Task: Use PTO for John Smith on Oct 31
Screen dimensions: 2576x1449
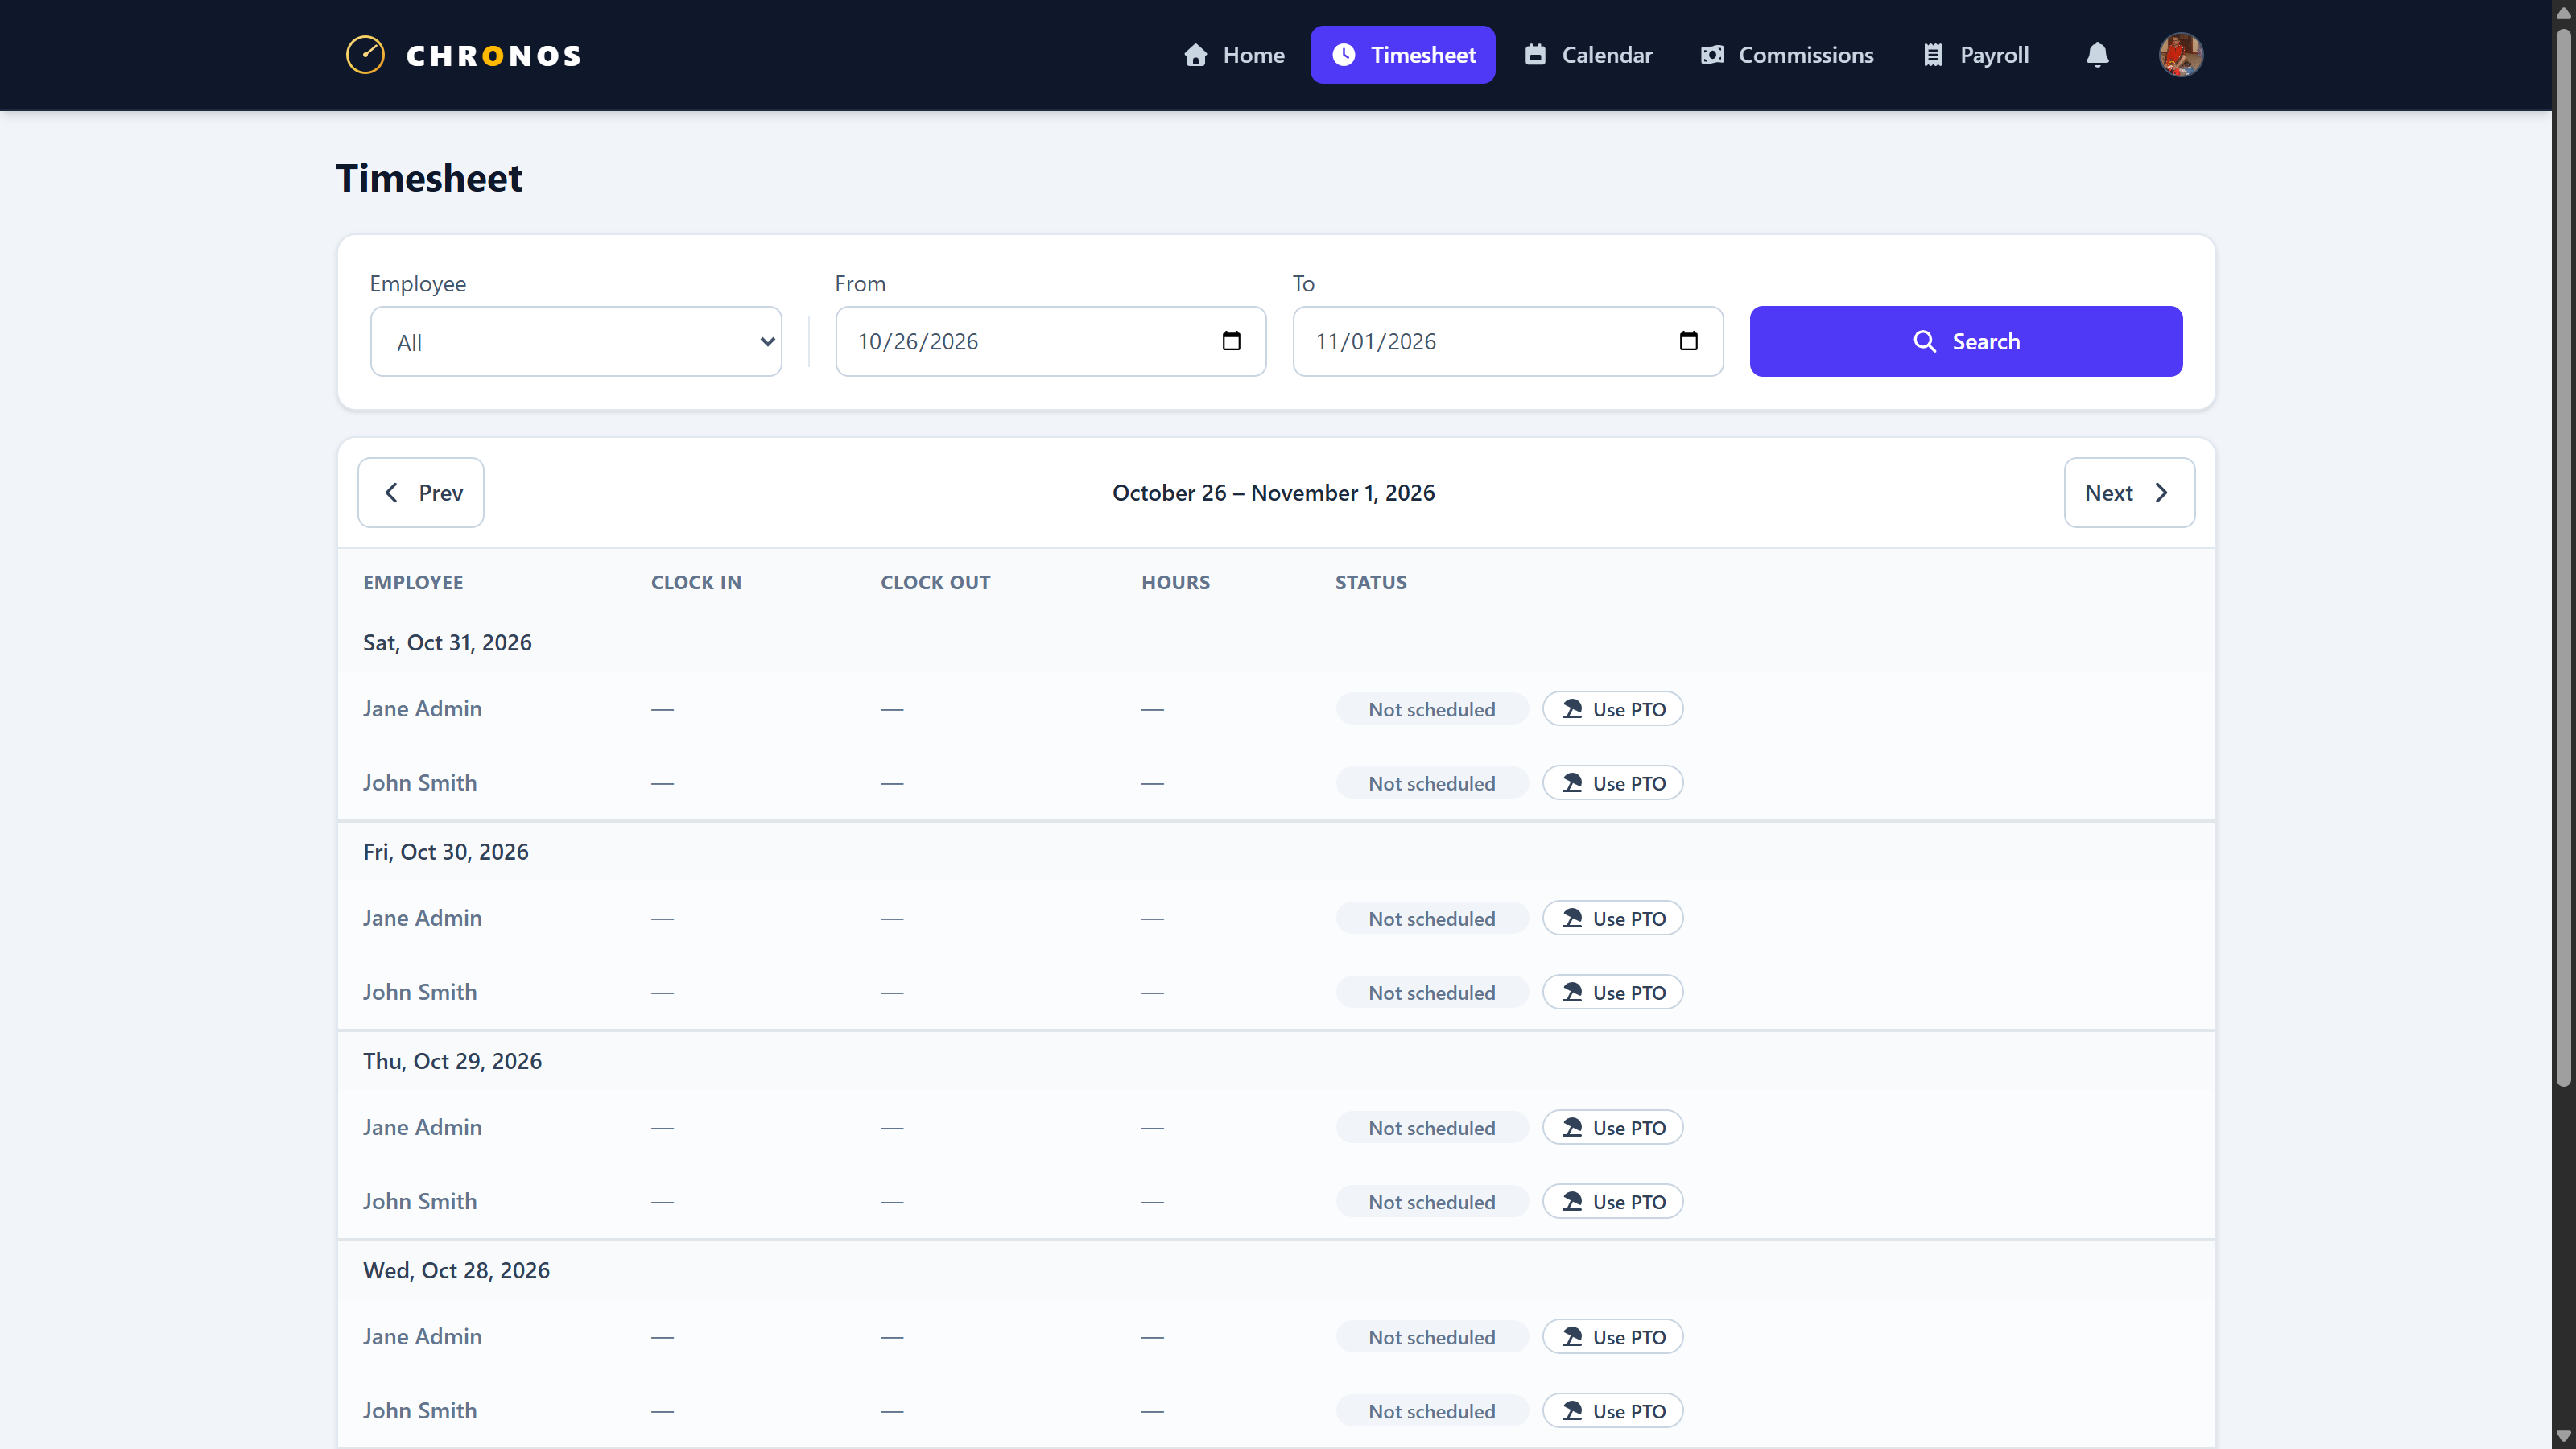Action: [x=1612, y=783]
